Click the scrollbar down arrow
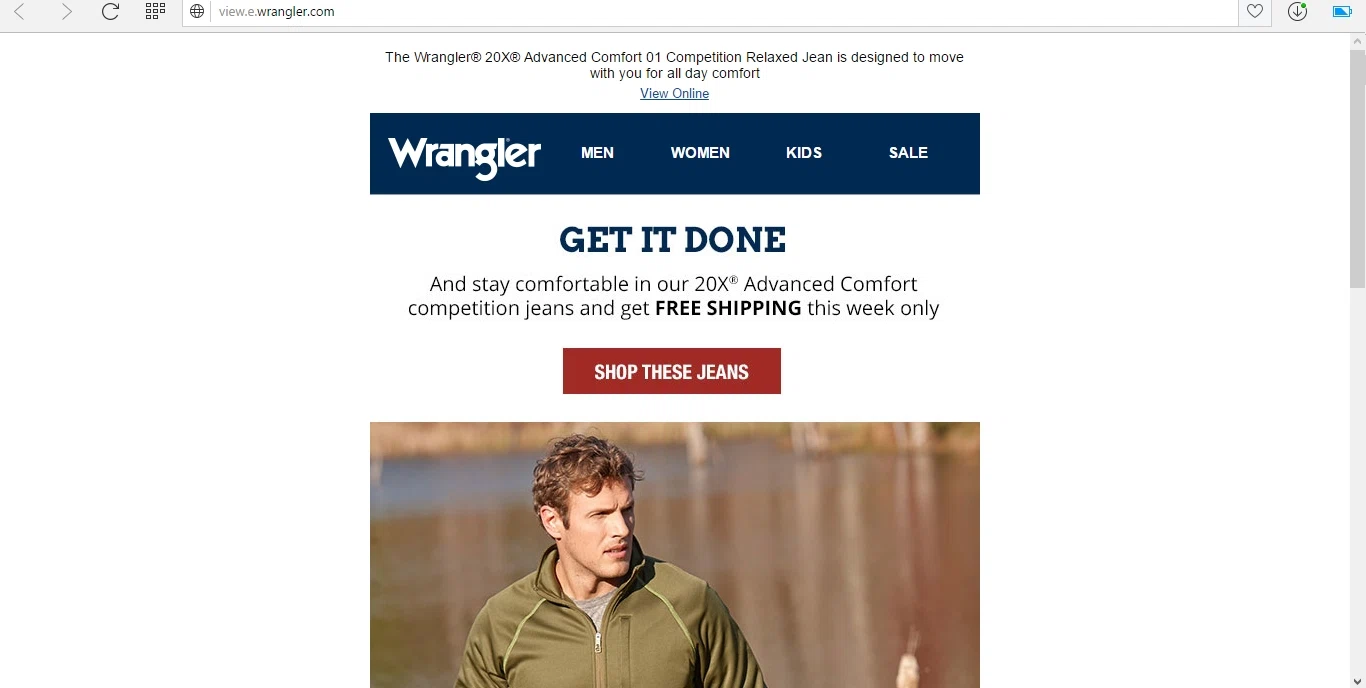Image resolution: width=1366 pixels, height=688 pixels. pos(1357,680)
